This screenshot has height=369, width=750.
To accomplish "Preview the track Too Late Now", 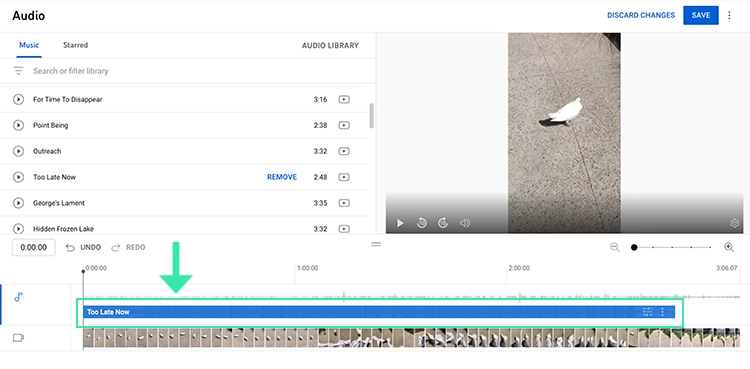I will (x=18, y=177).
